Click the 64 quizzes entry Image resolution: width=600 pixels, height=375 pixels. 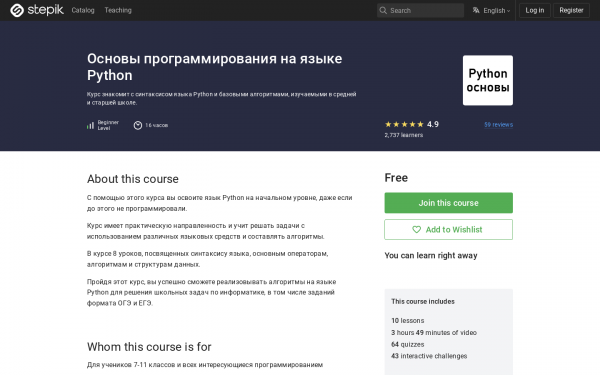click(408, 344)
